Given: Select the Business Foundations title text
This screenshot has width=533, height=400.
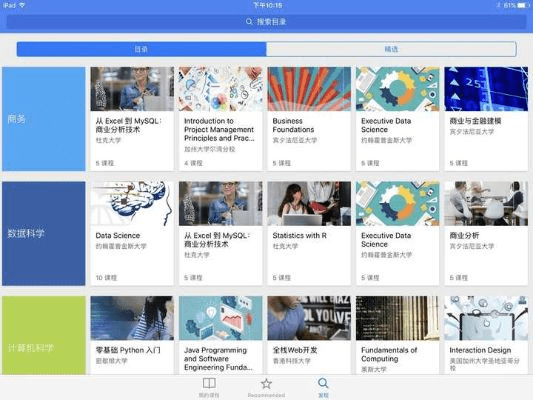Looking at the screenshot, I should click(x=293, y=125).
